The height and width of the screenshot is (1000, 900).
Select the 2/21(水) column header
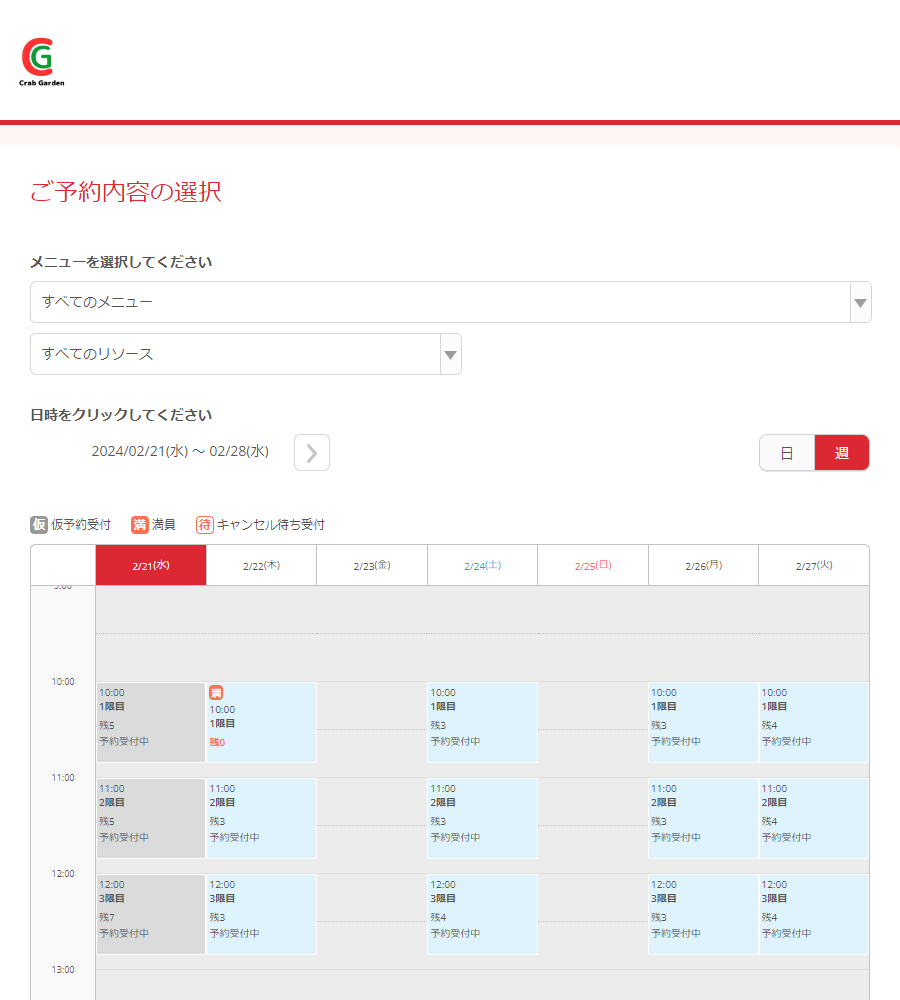coord(151,565)
